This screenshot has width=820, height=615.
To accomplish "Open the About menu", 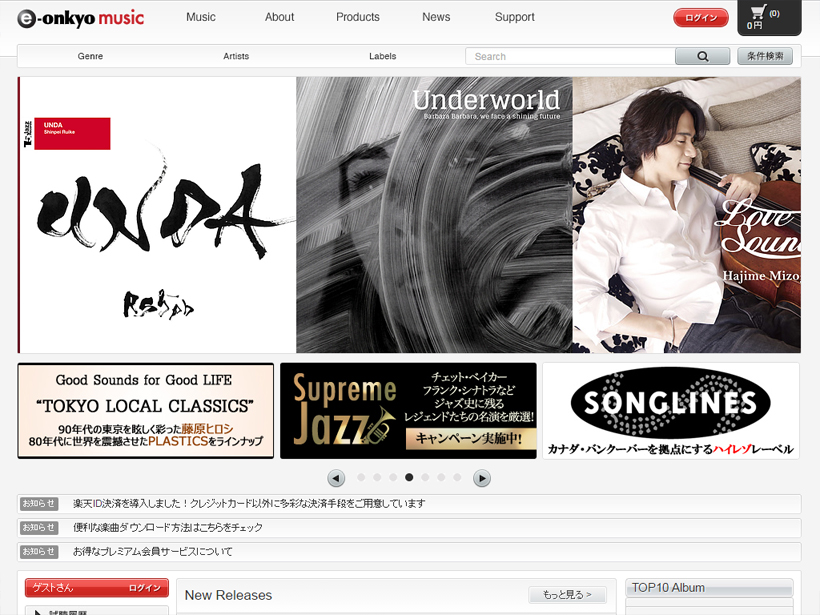I will (x=279, y=17).
